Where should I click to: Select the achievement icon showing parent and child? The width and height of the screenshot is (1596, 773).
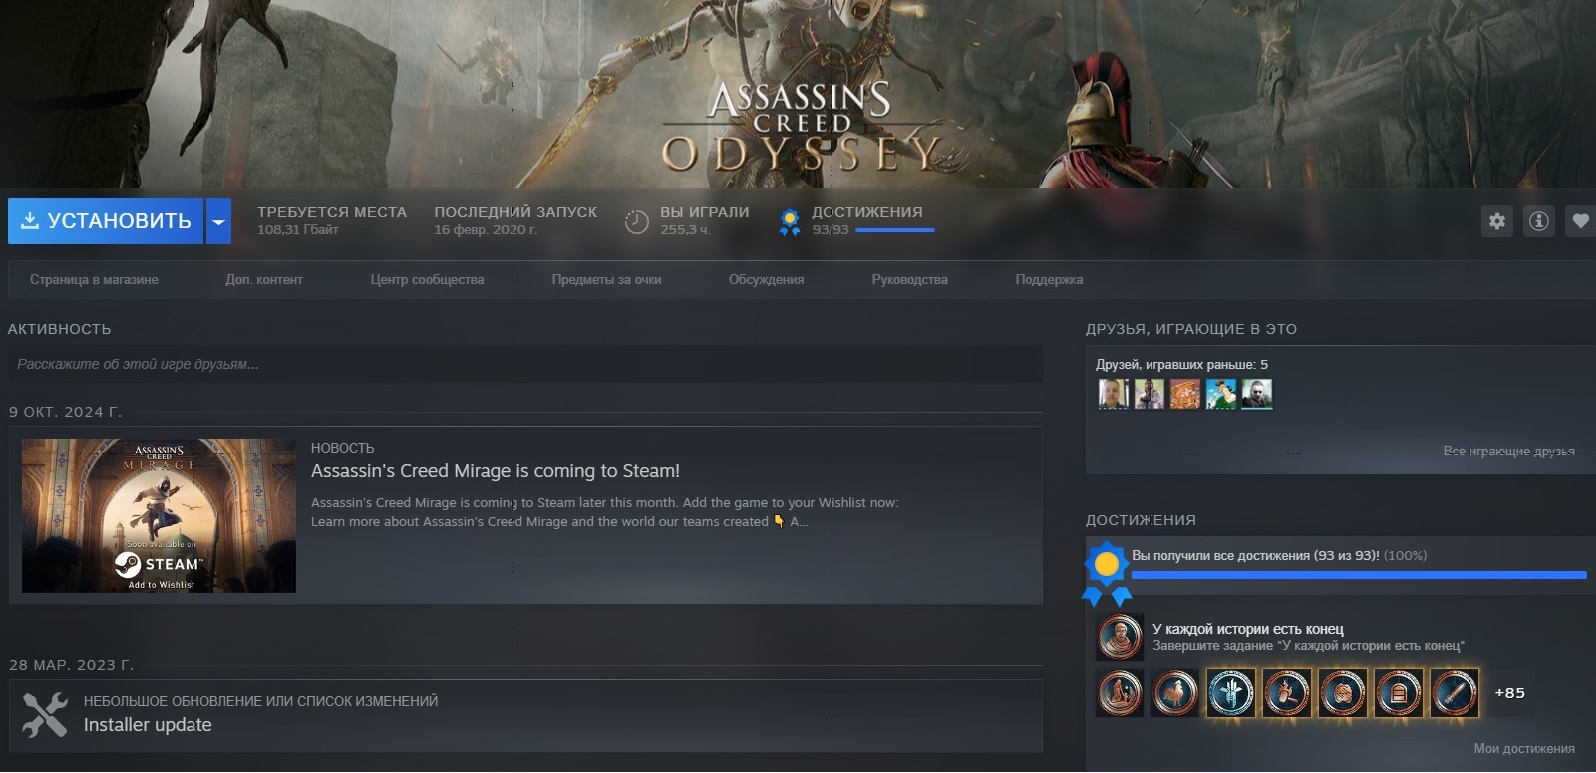click(x=1121, y=693)
